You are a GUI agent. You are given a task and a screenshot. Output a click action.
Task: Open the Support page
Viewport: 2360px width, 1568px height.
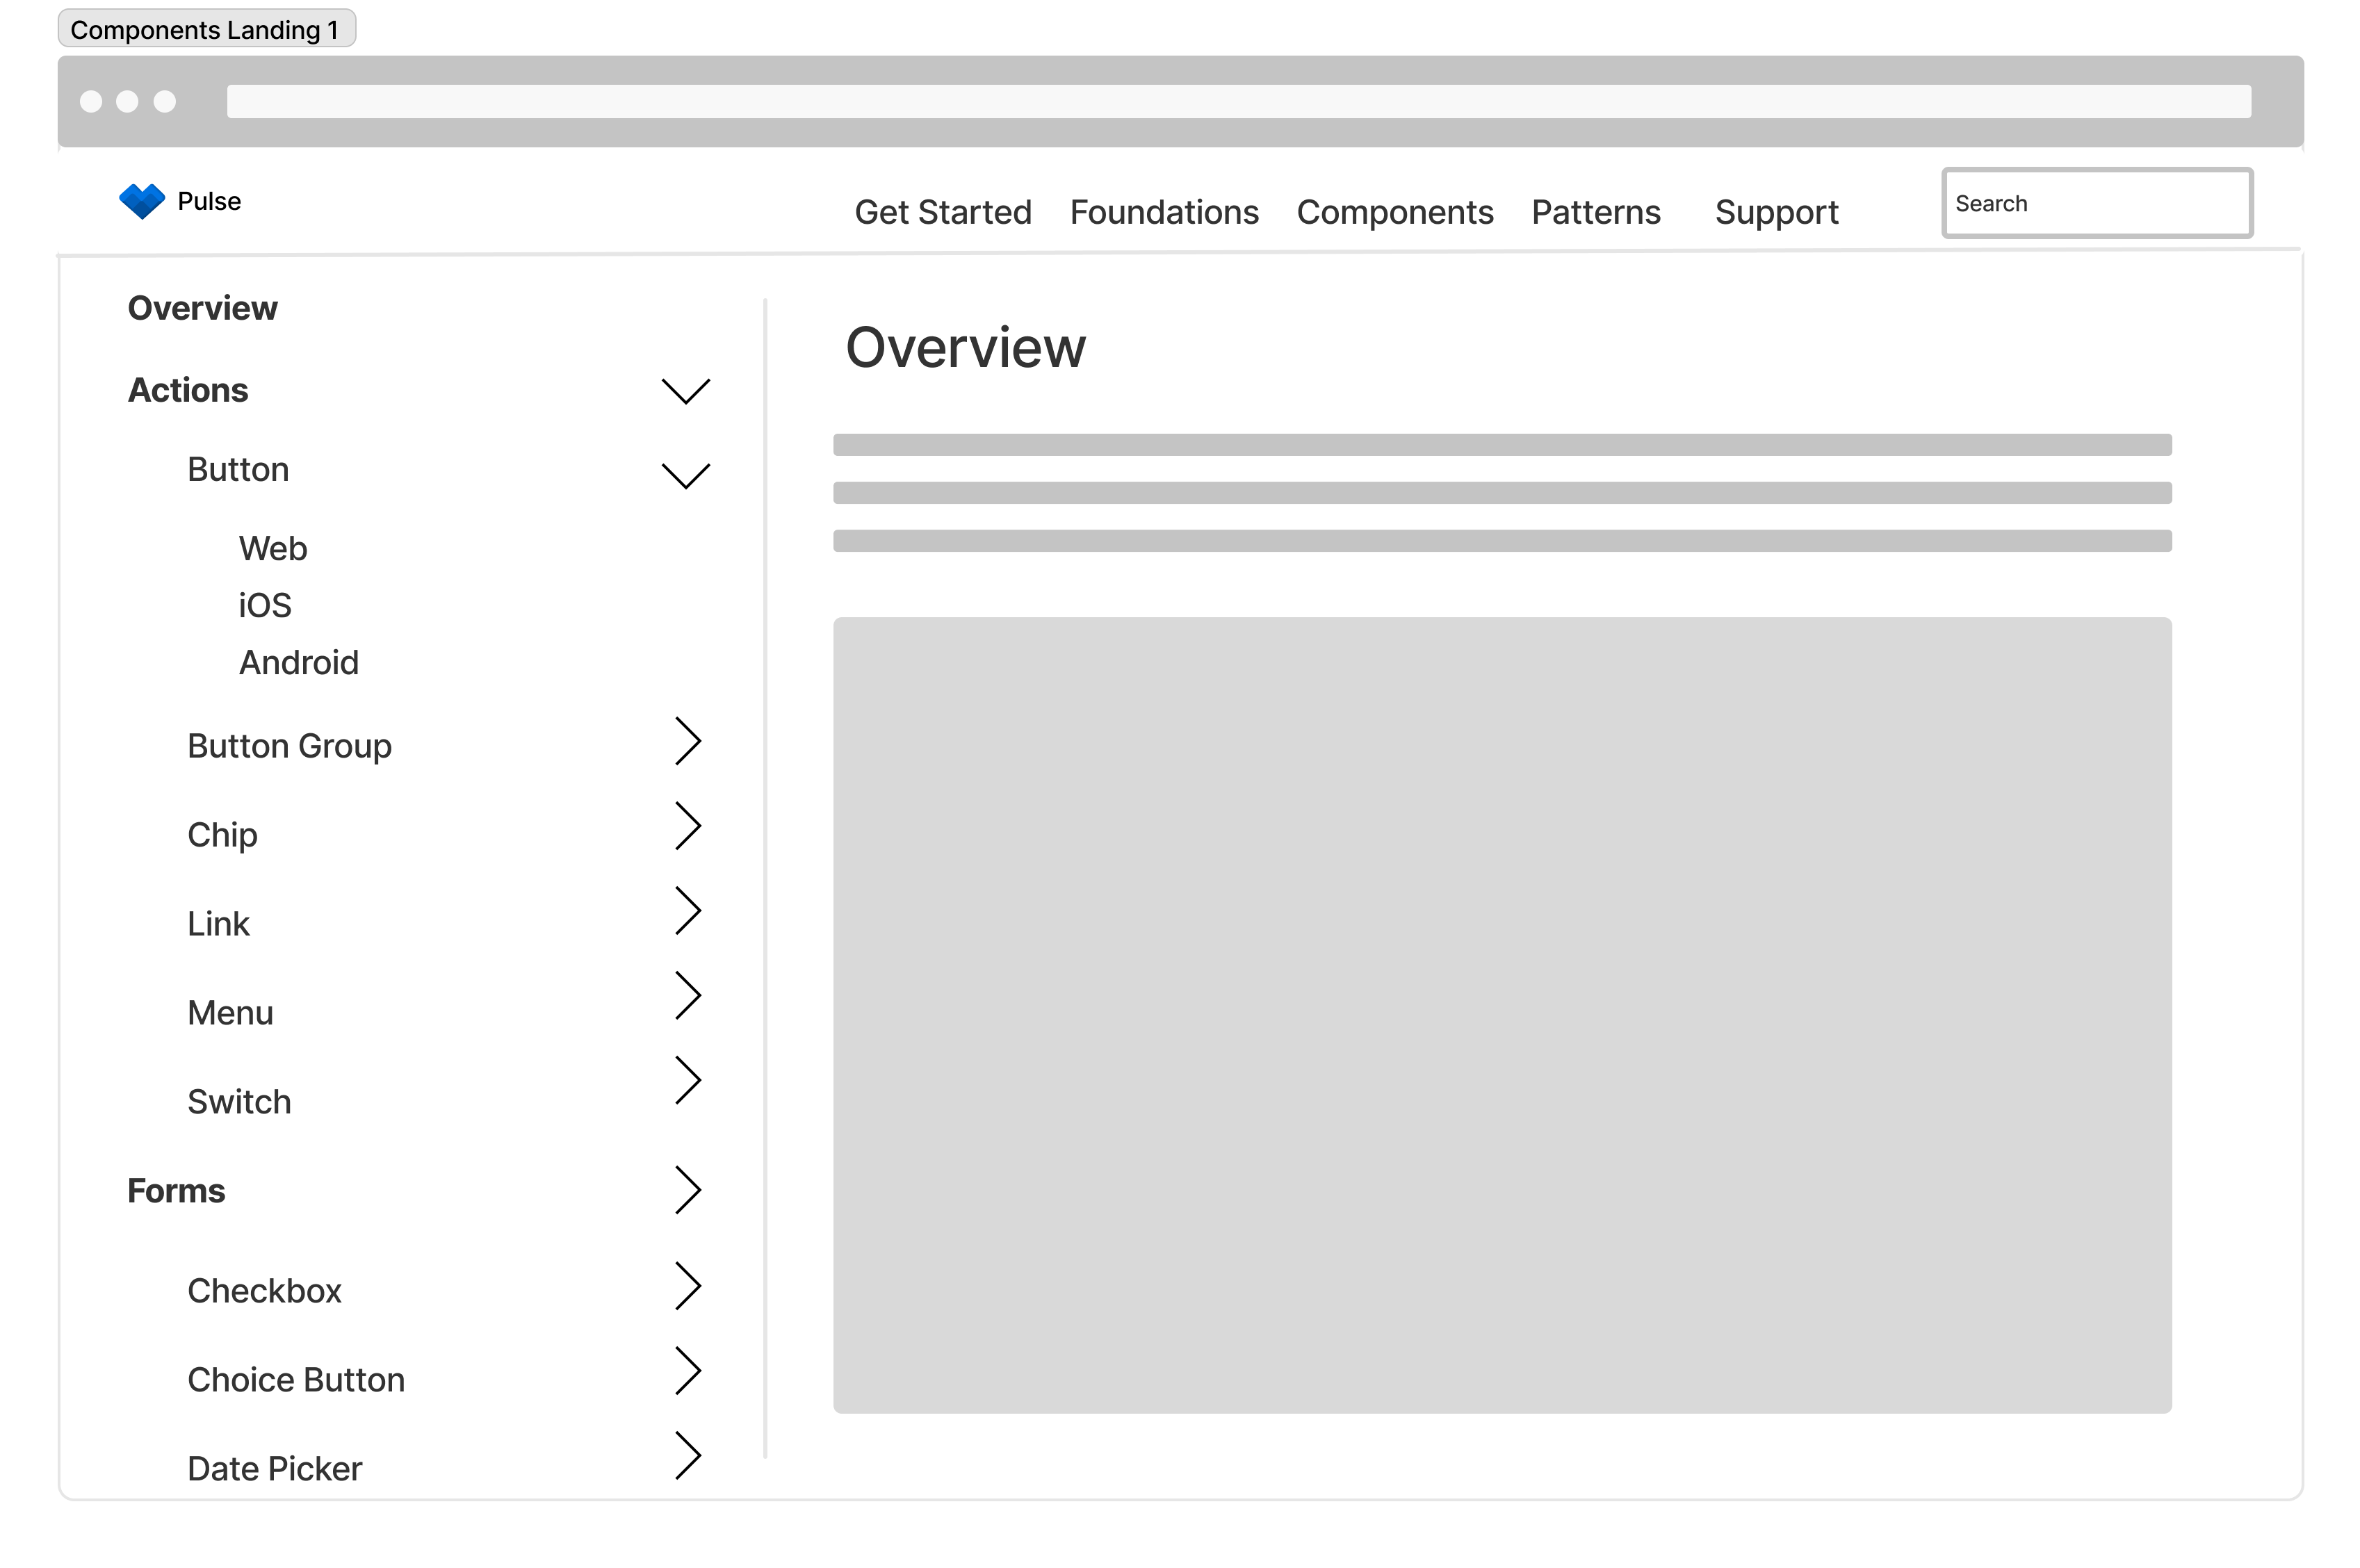coord(1776,212)
